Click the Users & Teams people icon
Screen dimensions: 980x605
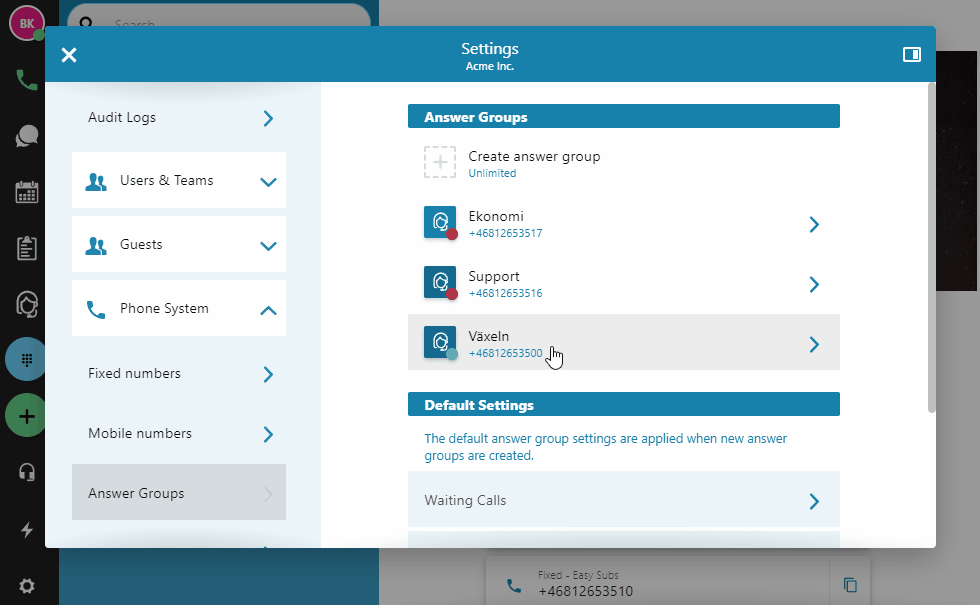pos(96,181)
